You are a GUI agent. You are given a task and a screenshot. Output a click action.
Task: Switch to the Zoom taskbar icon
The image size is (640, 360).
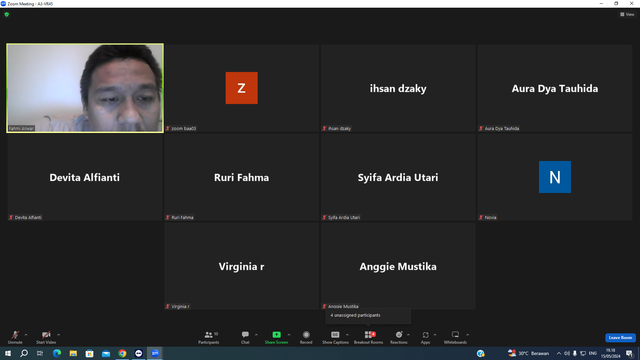[x=155, y=353]
